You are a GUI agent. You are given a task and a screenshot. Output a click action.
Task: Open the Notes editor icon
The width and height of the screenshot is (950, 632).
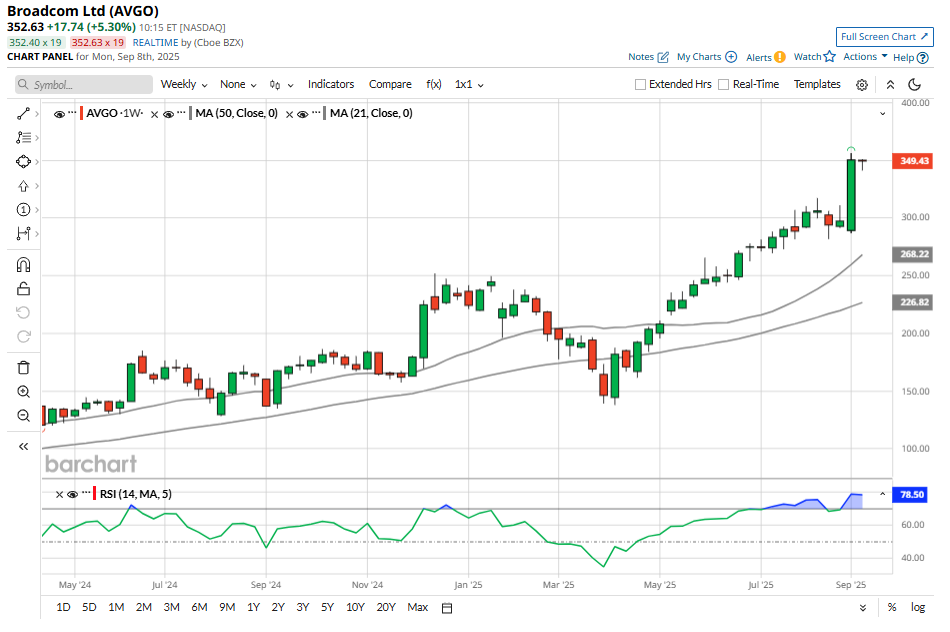(663, 57)
